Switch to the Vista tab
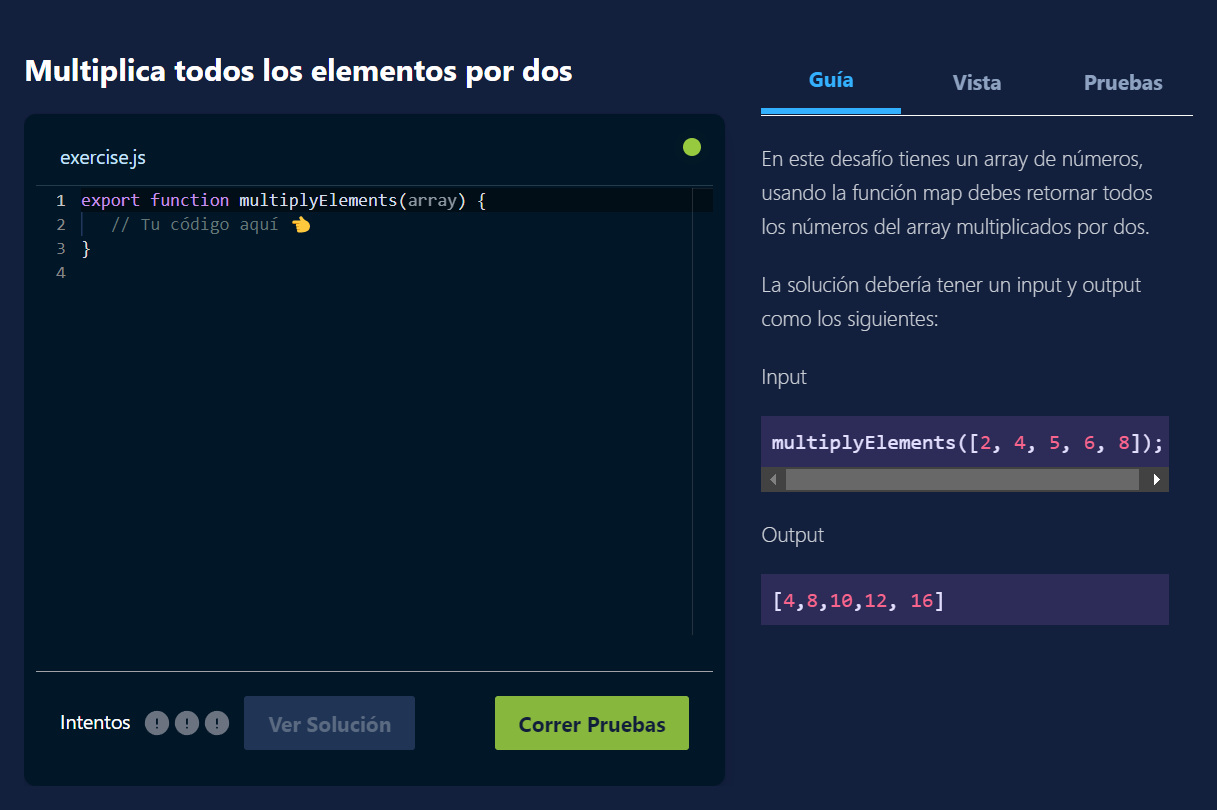Viewport: 1217px width, 810px height. 977,83
